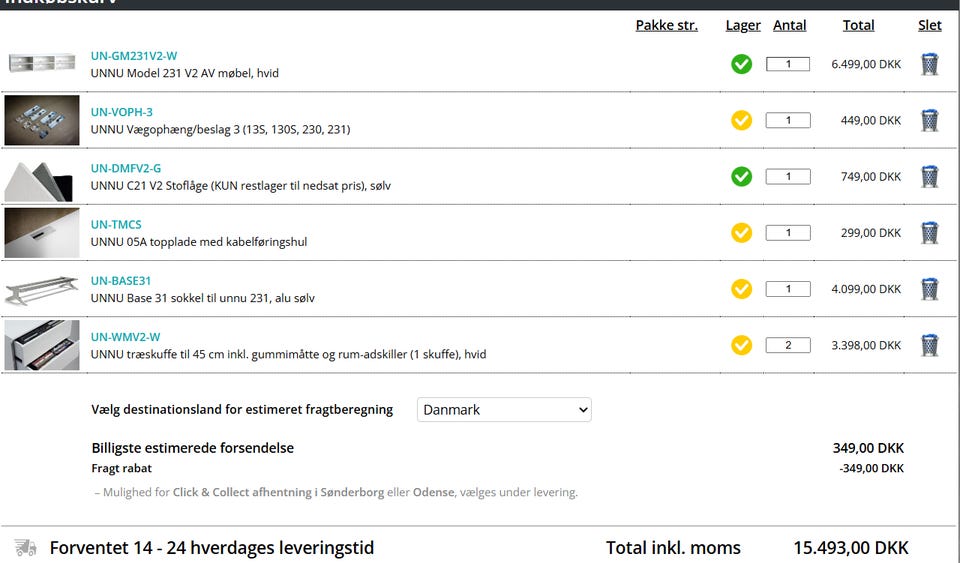Delete the UN-TMCS topplade item

929,233
